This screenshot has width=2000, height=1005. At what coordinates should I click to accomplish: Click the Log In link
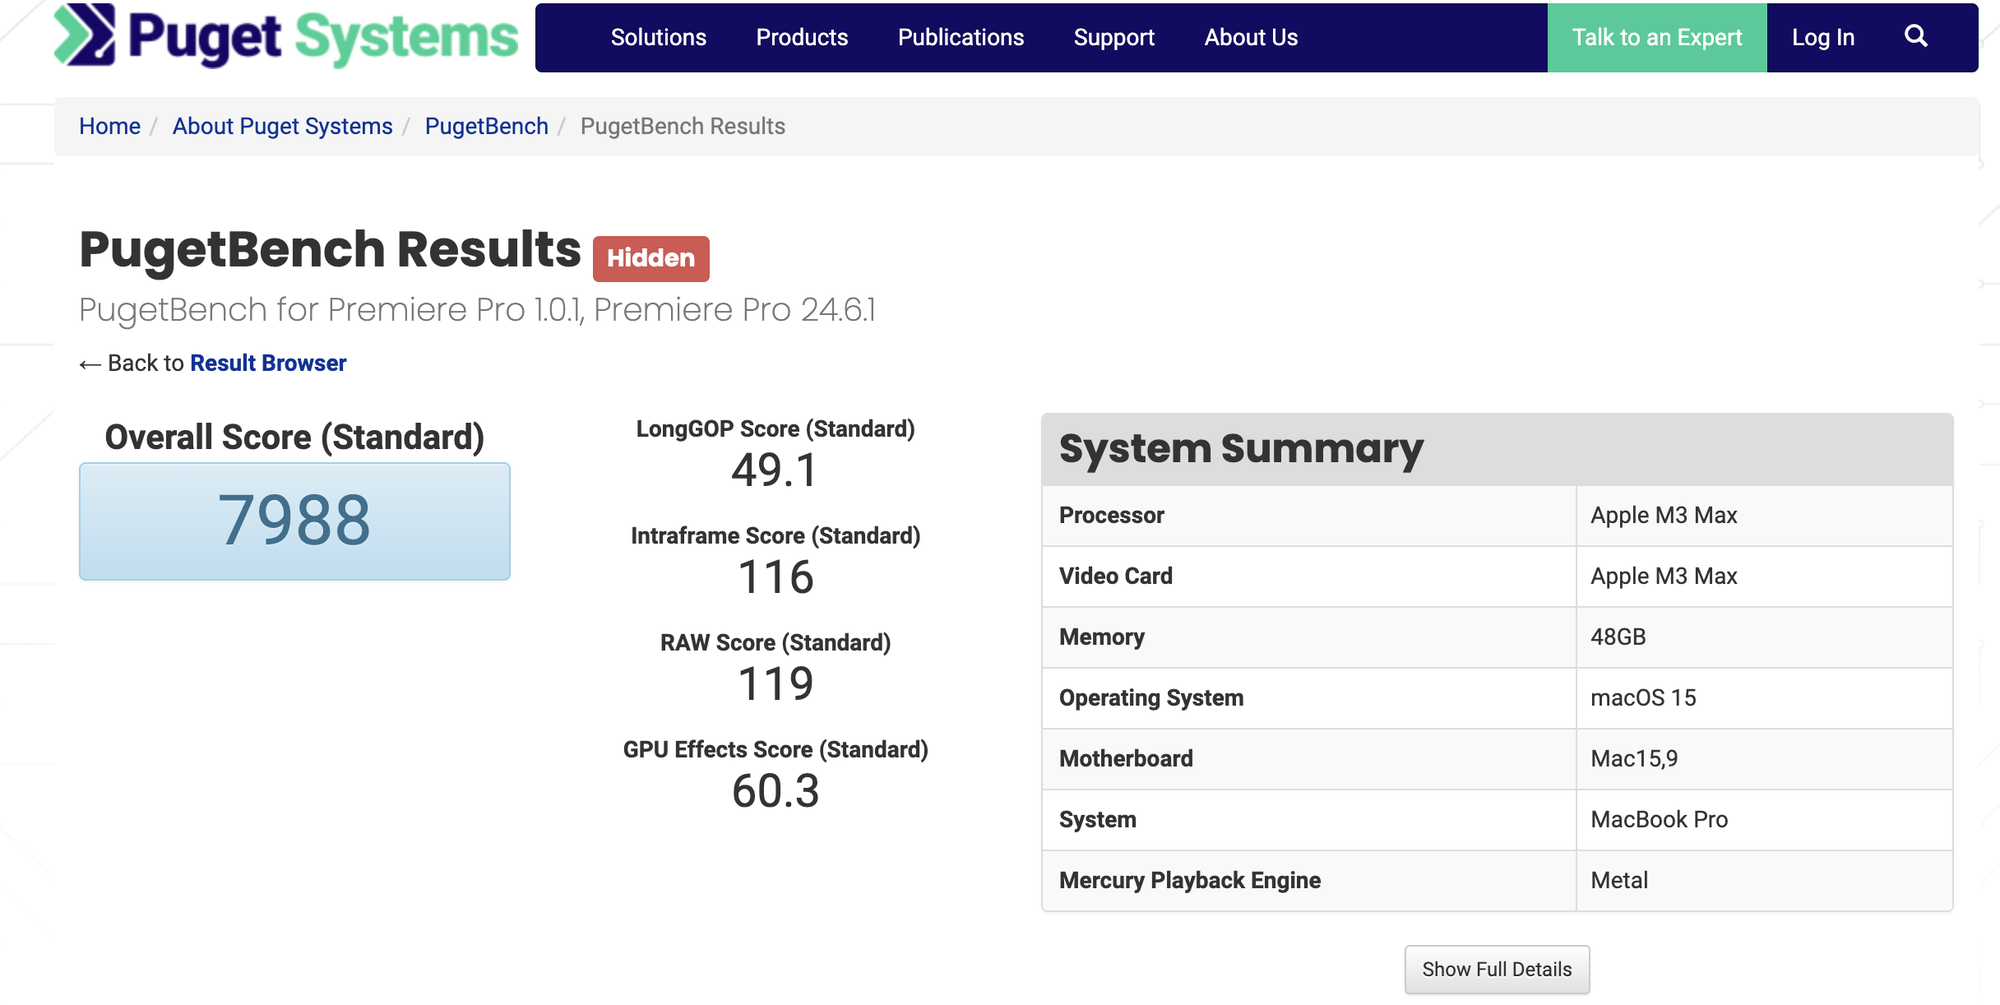coord(1823,38)
